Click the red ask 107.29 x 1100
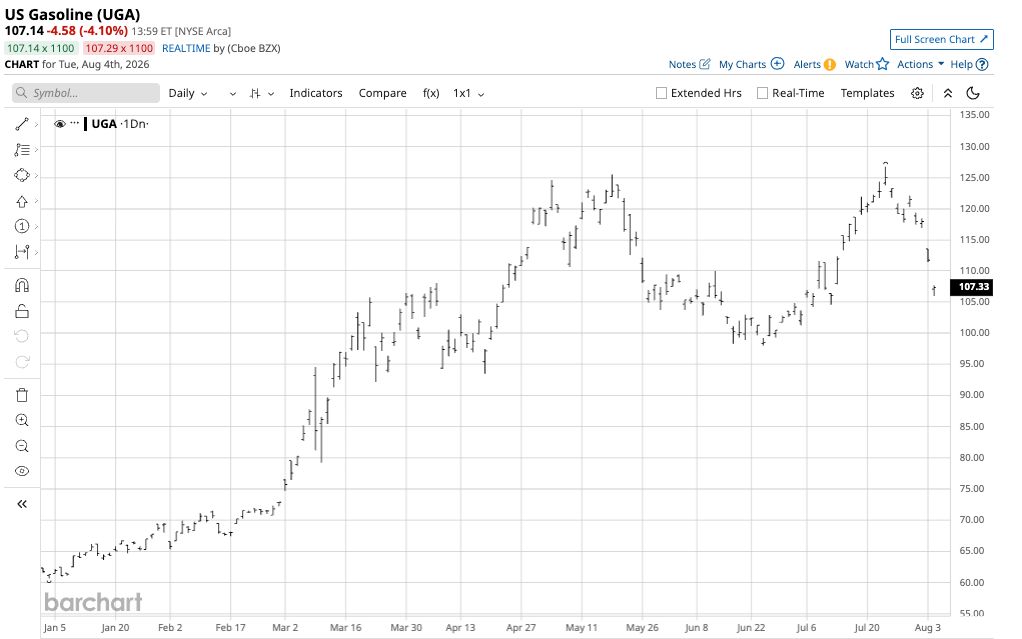The width and height of the screenshot is (1022, 639). click(119, 48)
